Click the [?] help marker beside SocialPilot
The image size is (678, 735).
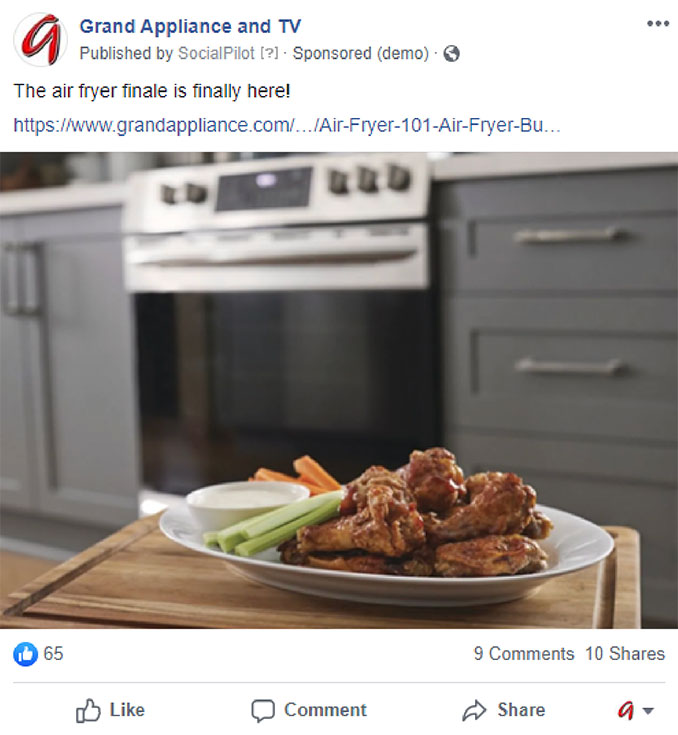[x=269, y=53]
